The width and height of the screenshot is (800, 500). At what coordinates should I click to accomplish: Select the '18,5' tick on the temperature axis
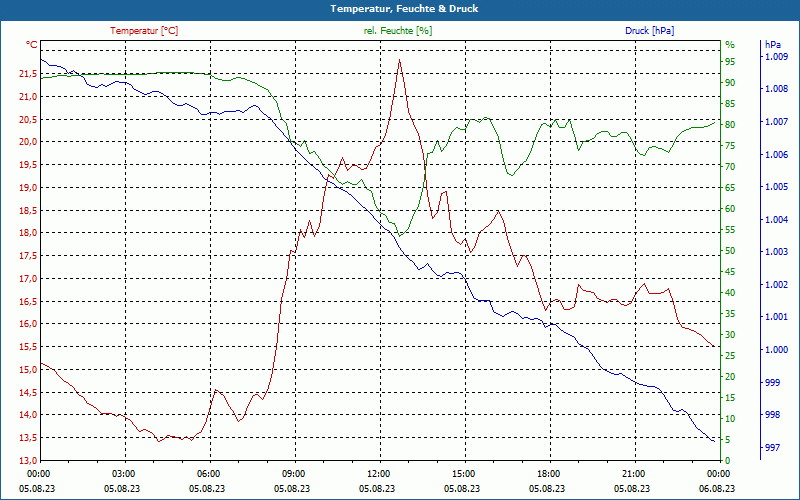(28, 210)
